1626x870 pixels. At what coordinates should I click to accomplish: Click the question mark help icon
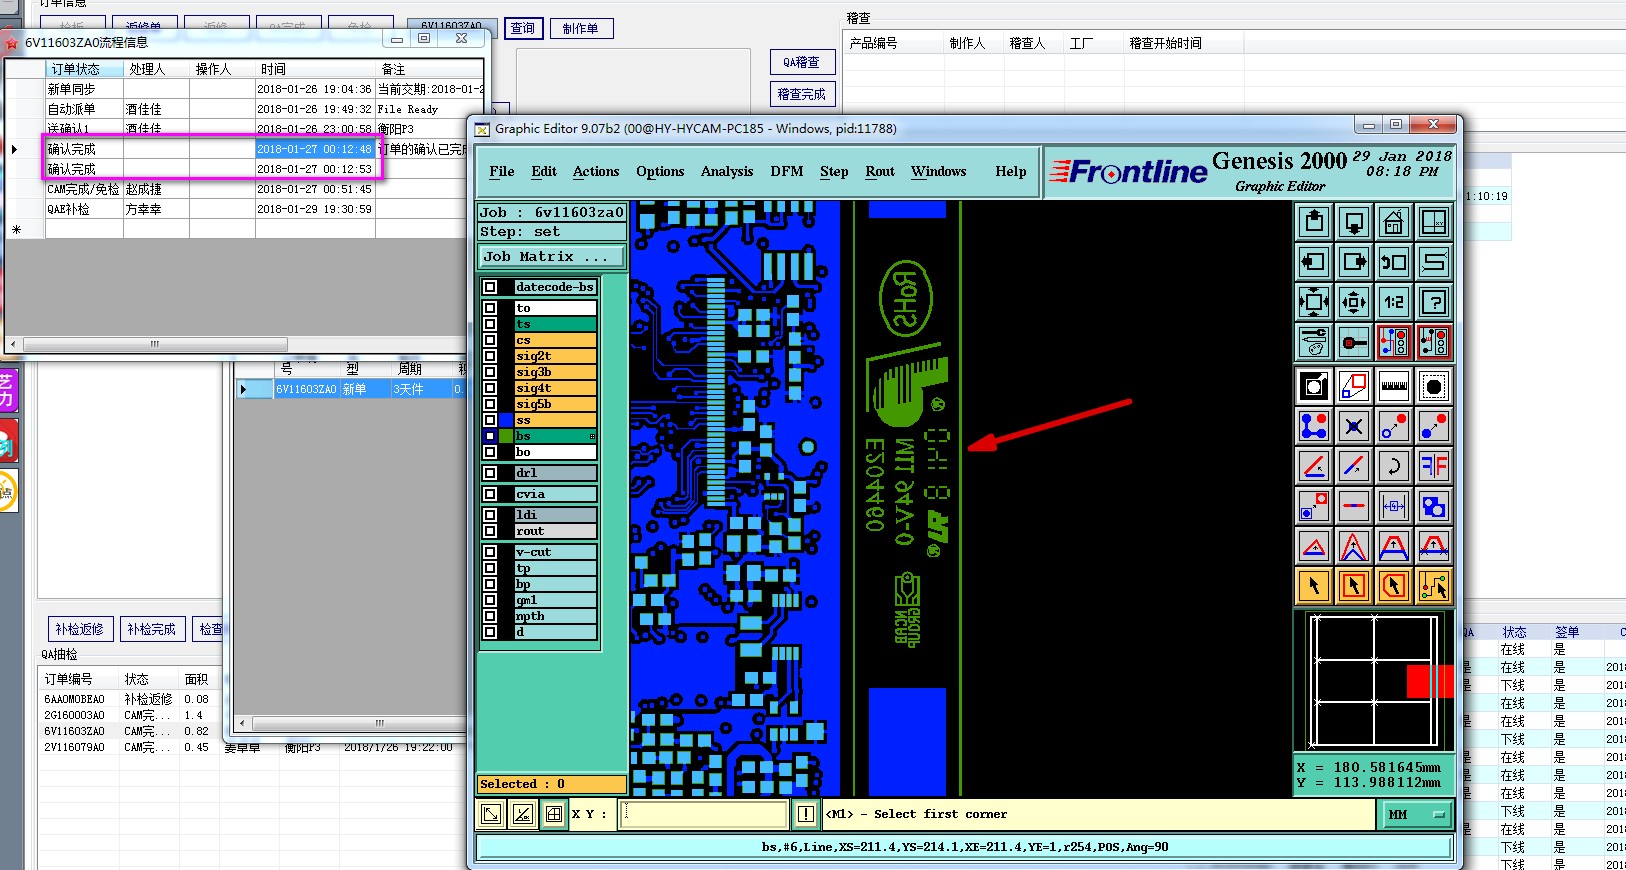[x=1434, y=301]
